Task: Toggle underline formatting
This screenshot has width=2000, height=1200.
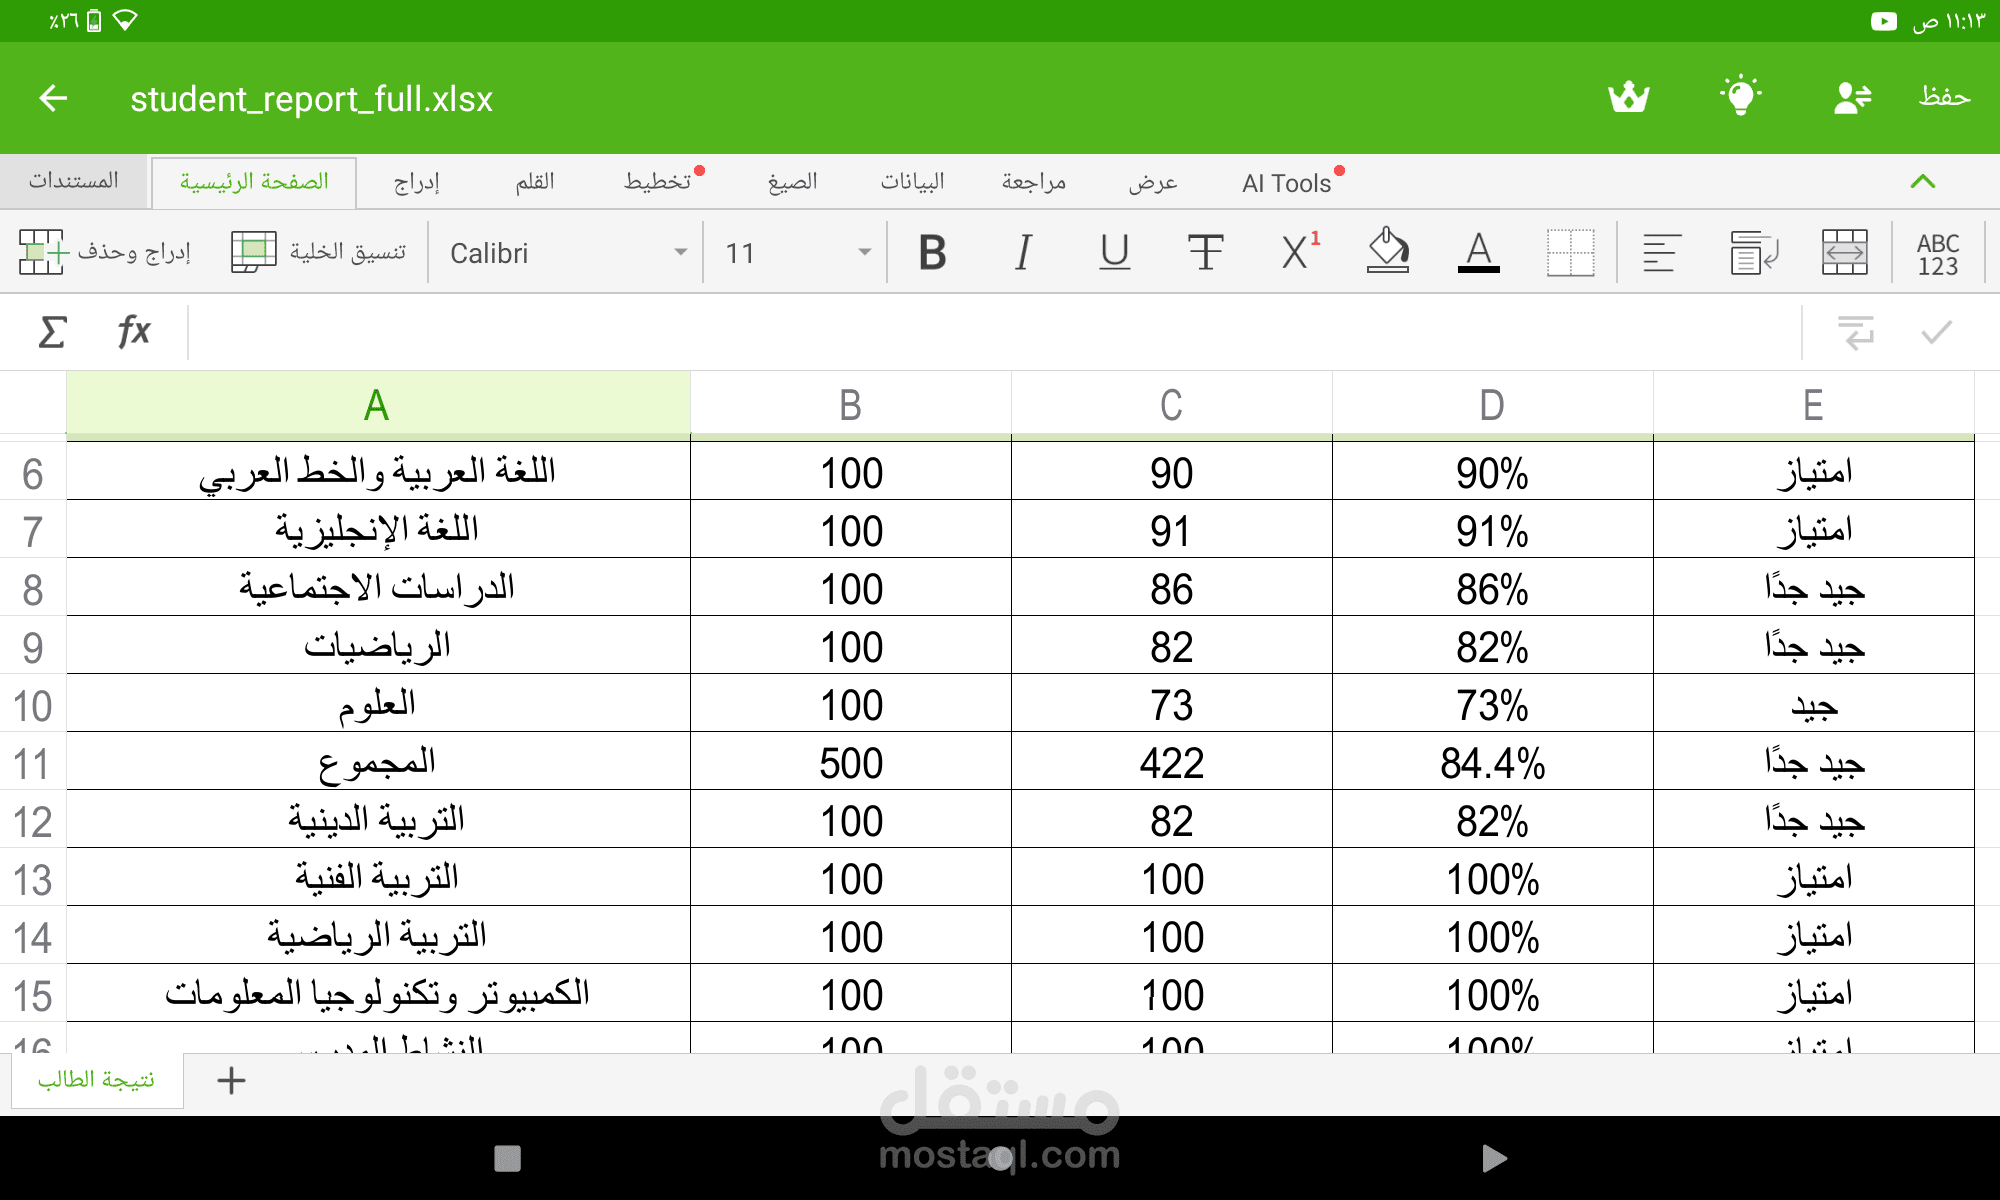Action: 1114,252
